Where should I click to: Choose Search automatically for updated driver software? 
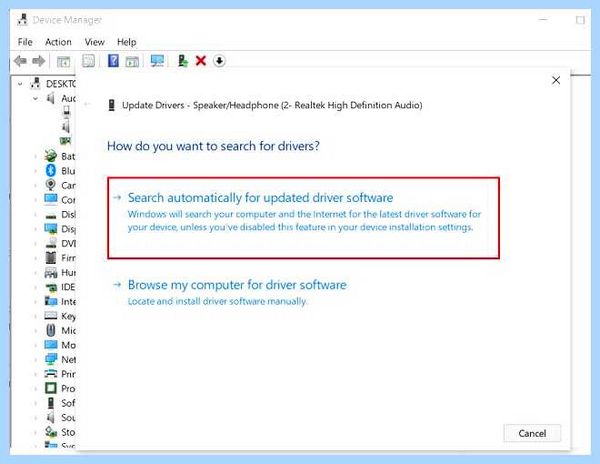click(x=303, y=218)
